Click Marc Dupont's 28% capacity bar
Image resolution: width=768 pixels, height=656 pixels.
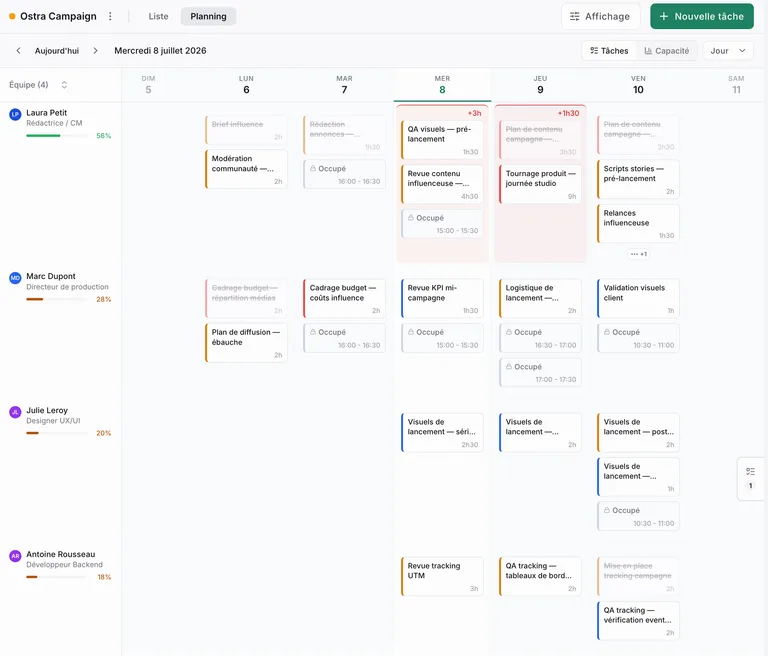point(57,299)
